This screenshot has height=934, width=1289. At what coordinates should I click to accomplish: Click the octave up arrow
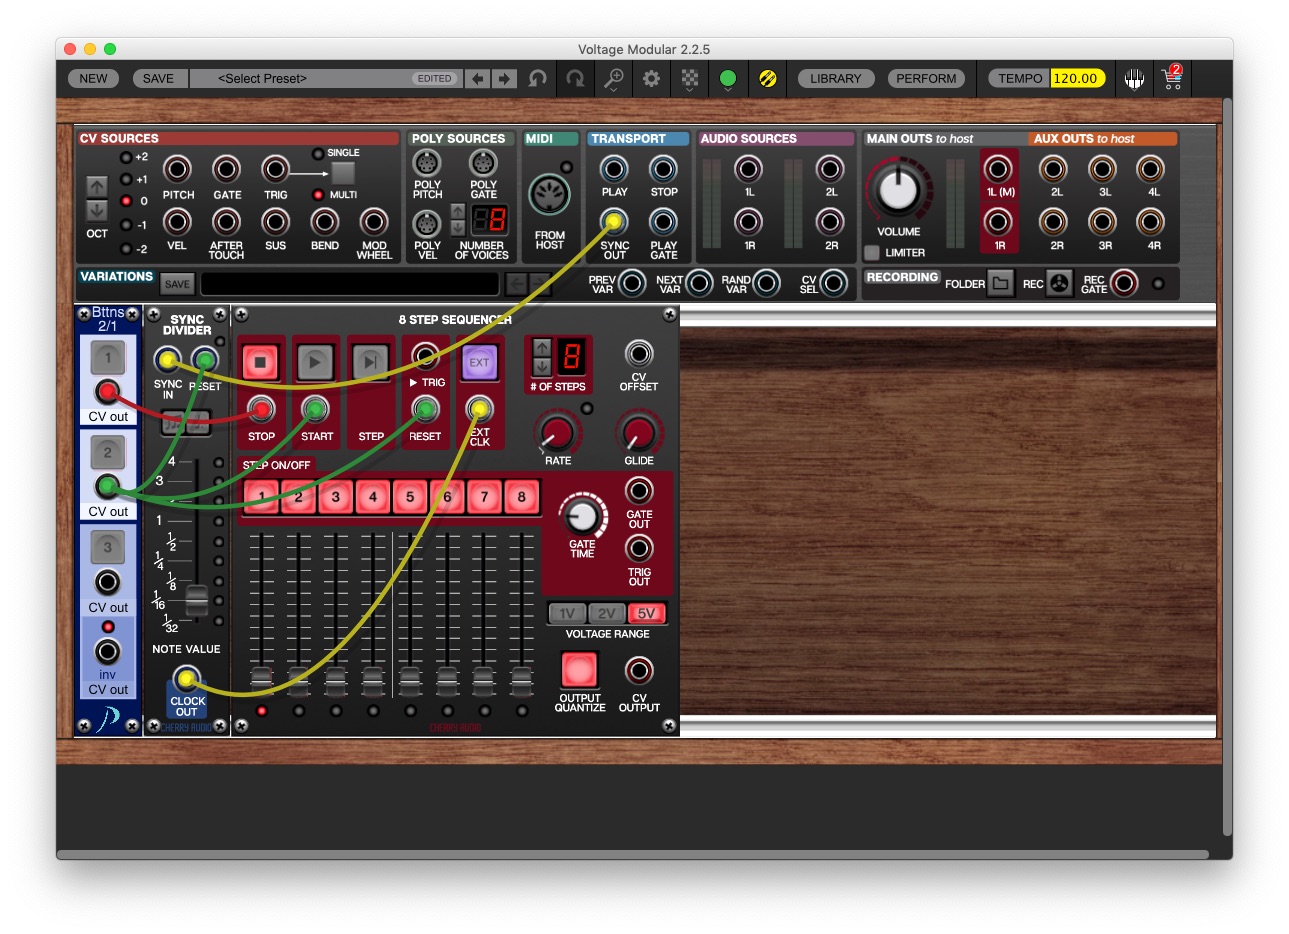pos(97,186)
